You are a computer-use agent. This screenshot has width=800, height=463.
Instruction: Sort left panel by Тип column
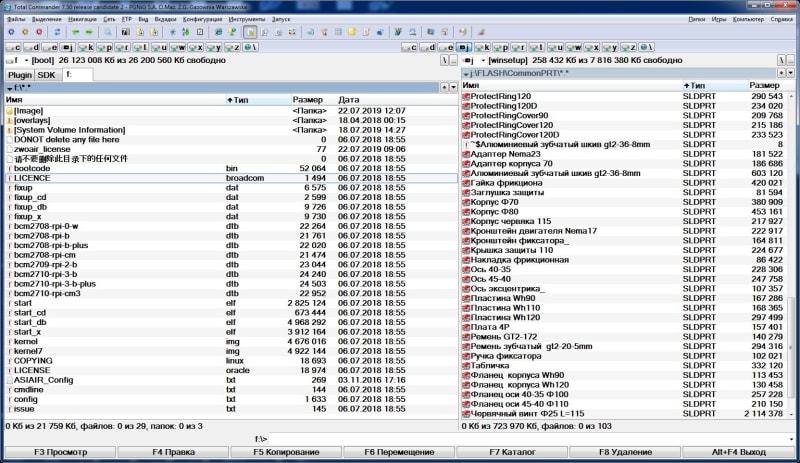click(258, 100)
